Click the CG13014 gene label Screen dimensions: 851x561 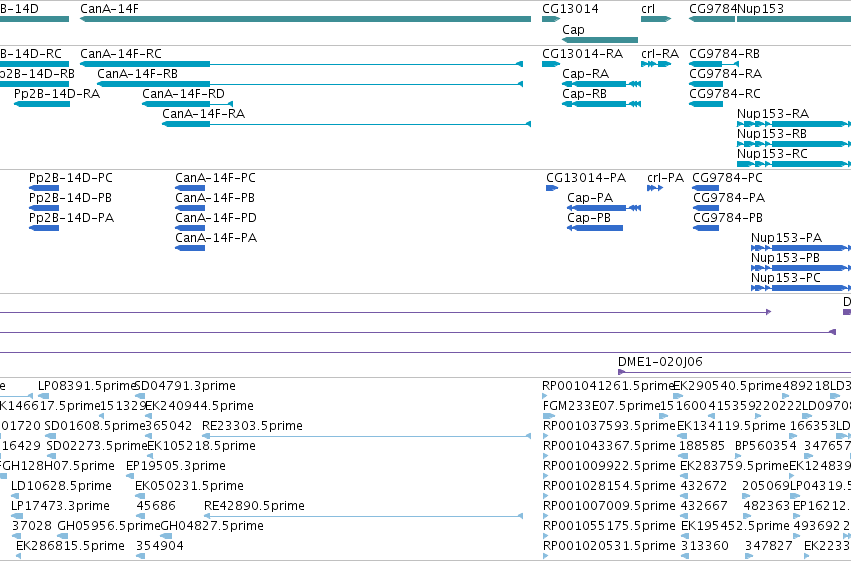[570, 9]
